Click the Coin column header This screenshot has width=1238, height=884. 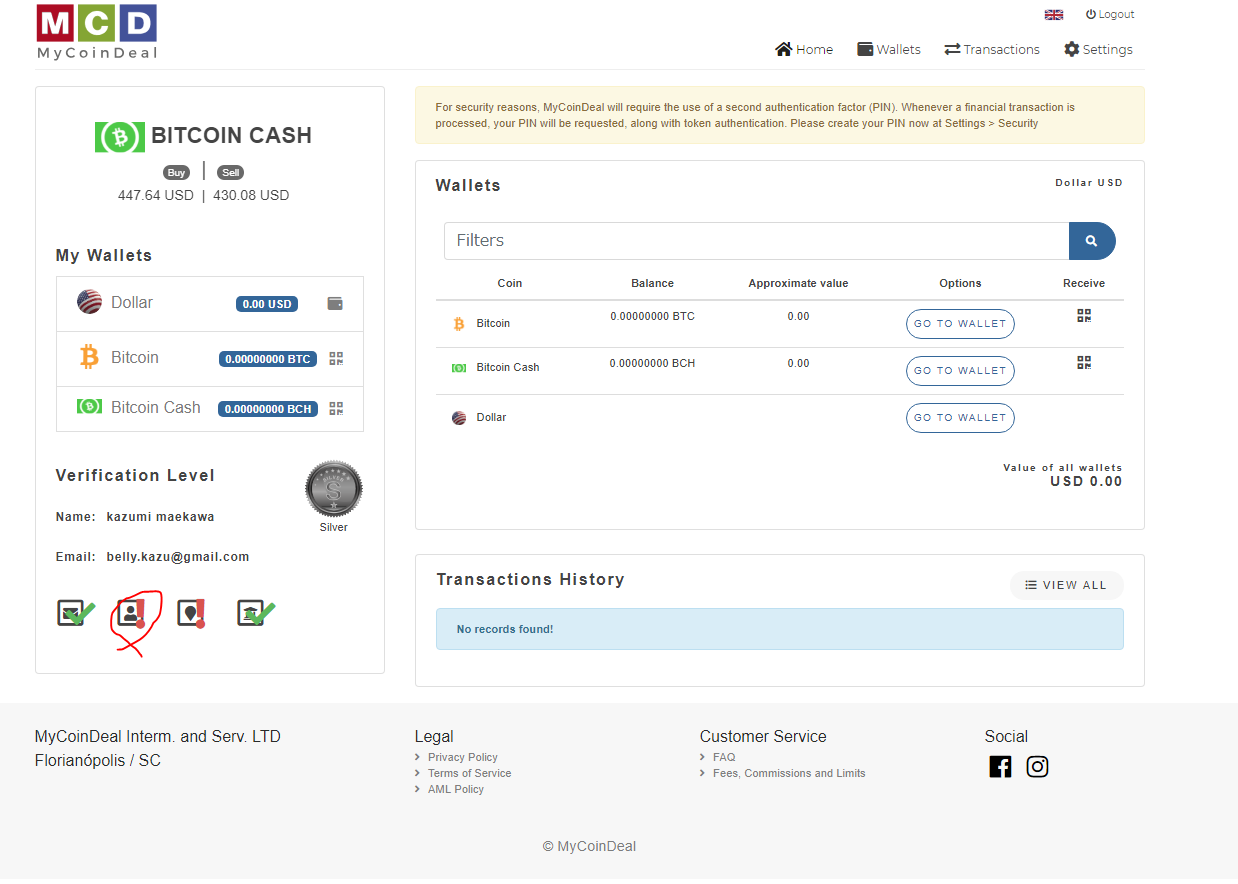[510, 284]
